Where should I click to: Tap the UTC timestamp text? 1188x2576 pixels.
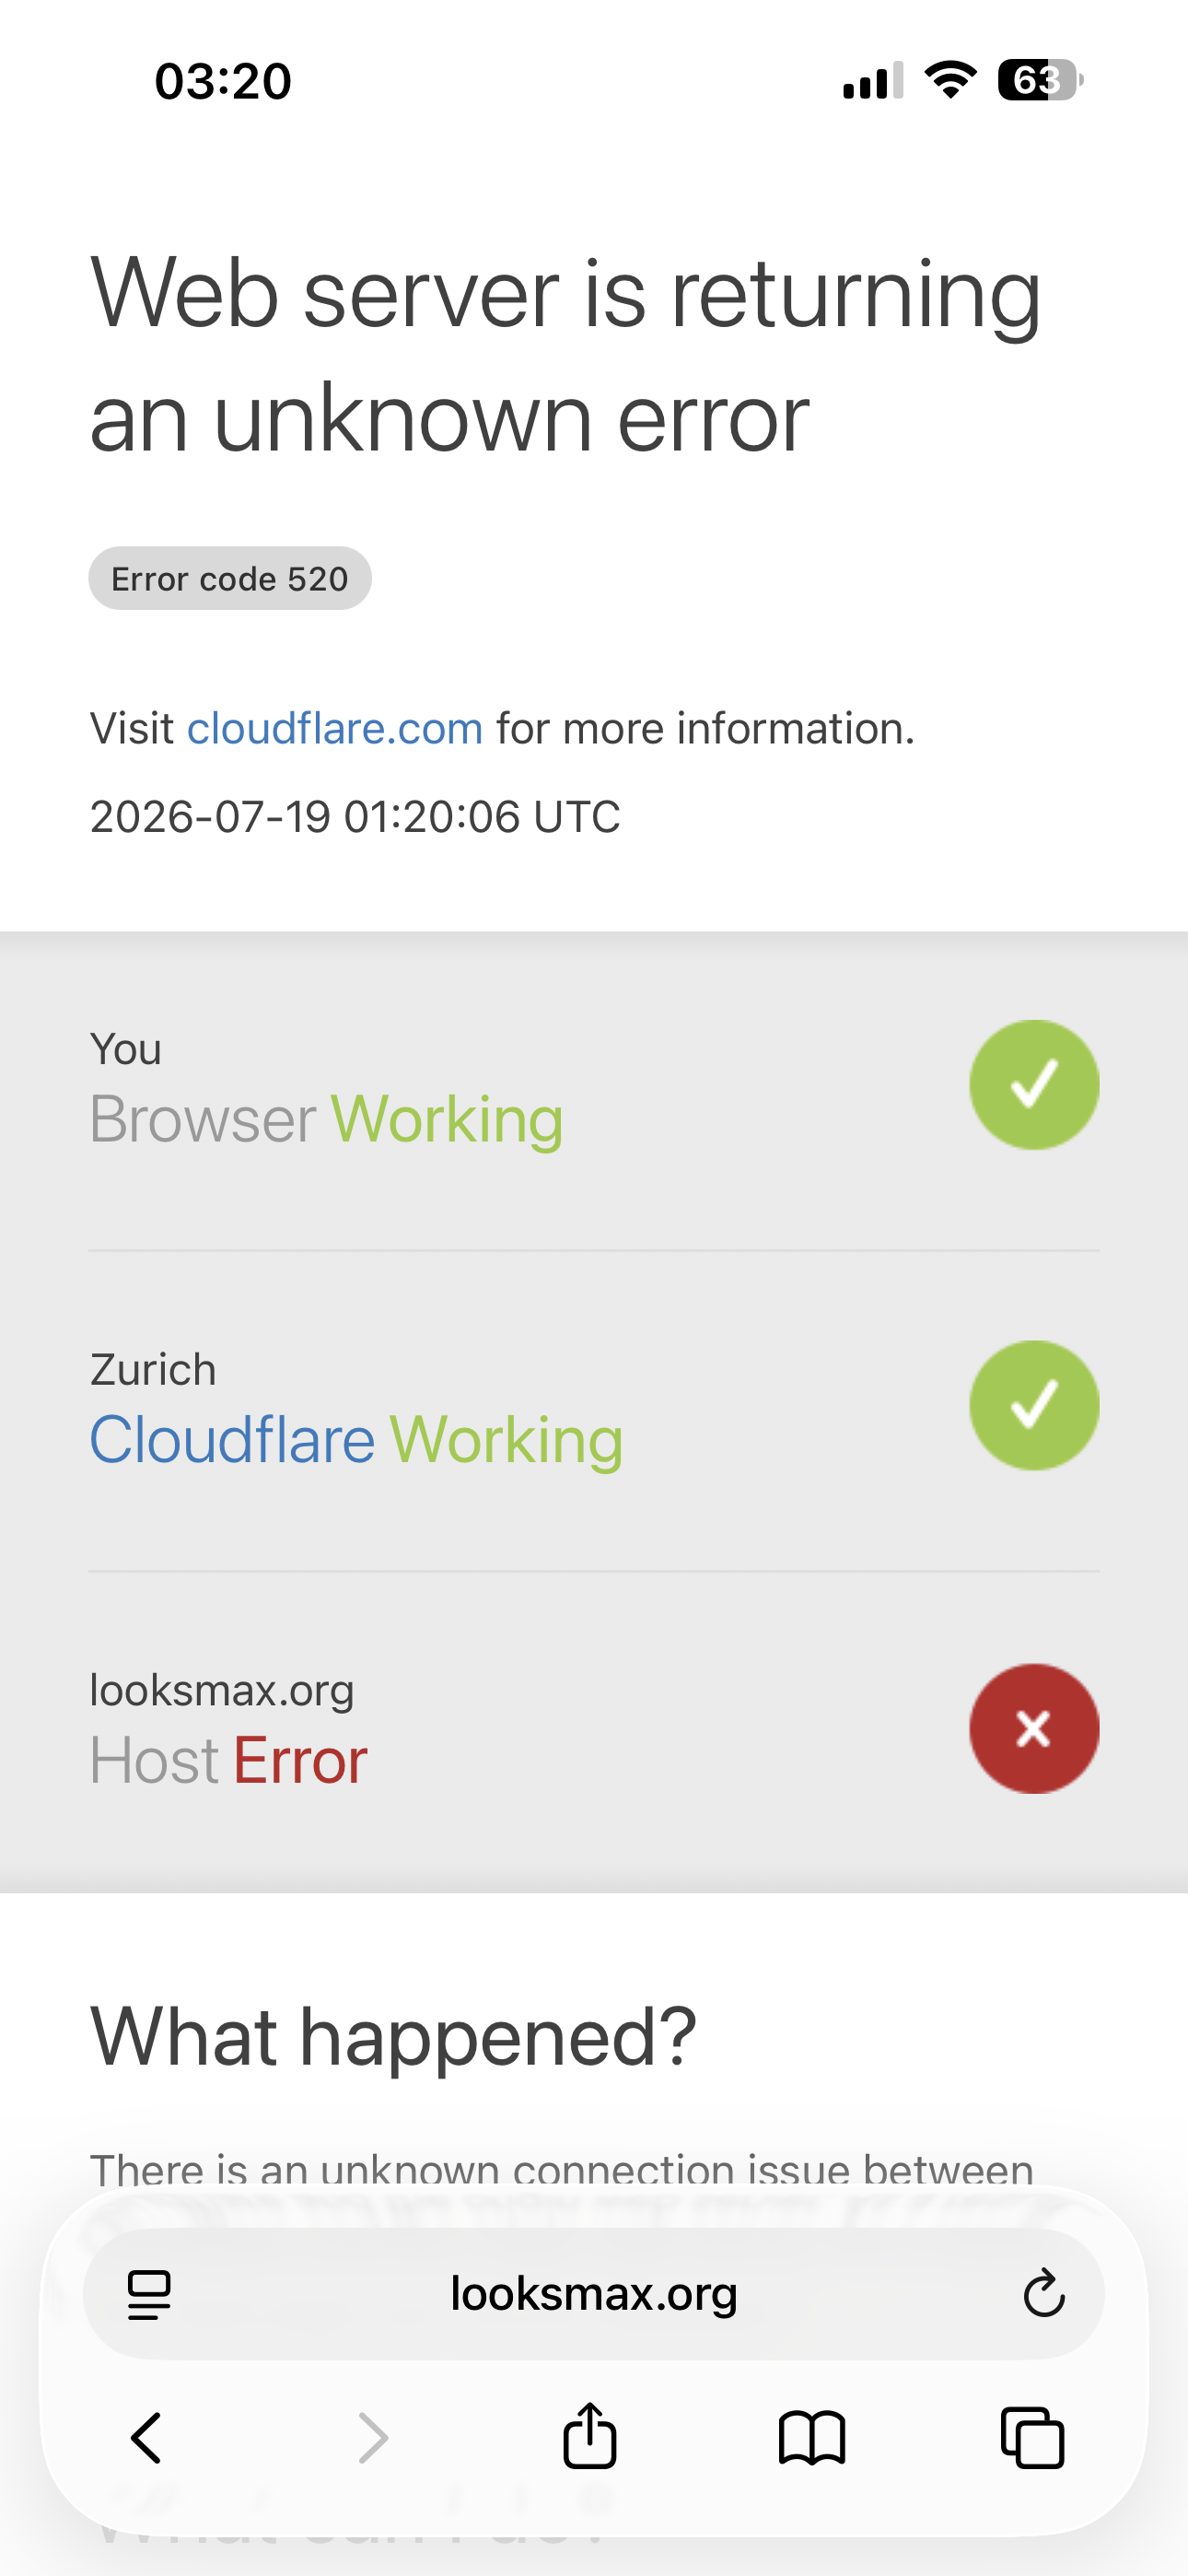[x=355, y=816]
